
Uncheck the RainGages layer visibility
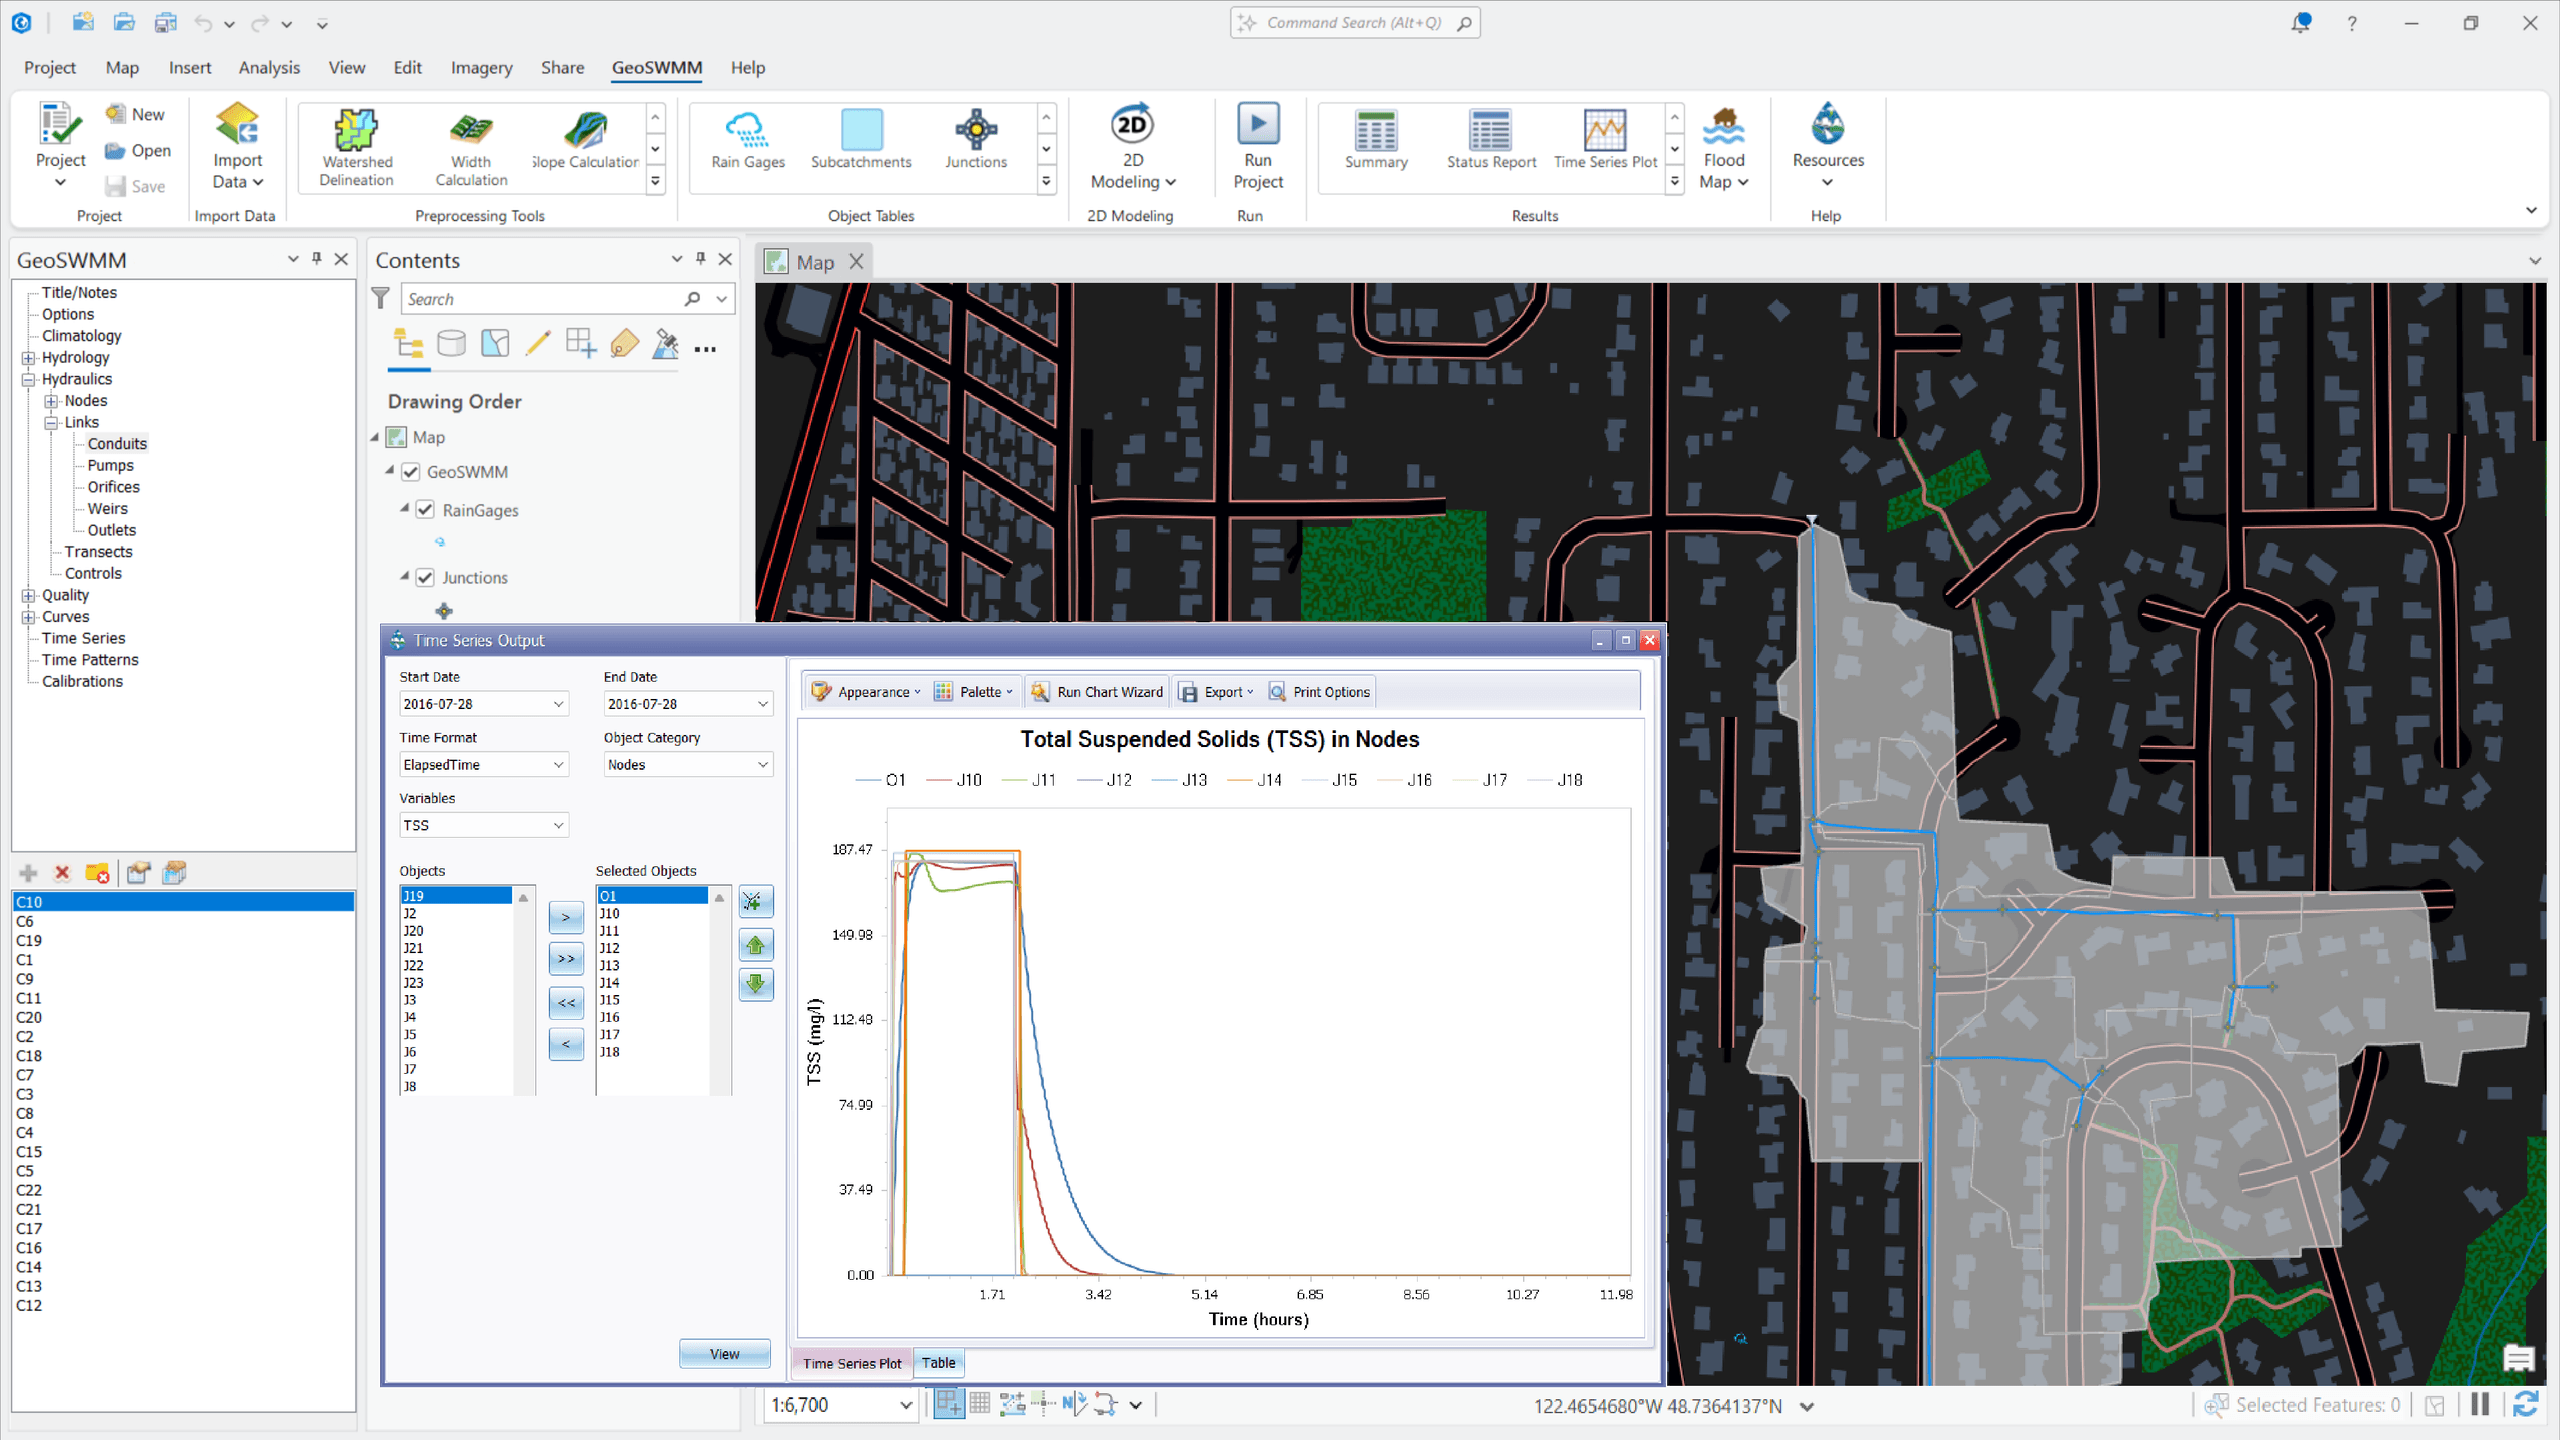[425, 509]
